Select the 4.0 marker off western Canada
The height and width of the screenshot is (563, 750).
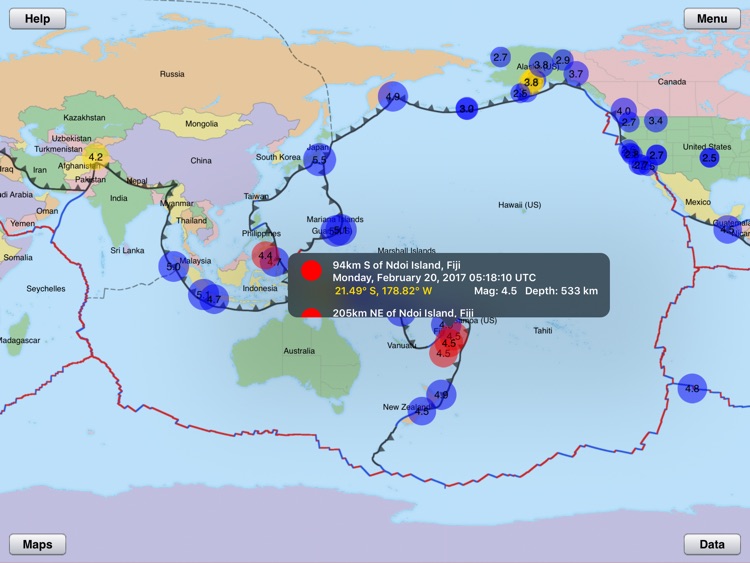[x=623, y=110]
